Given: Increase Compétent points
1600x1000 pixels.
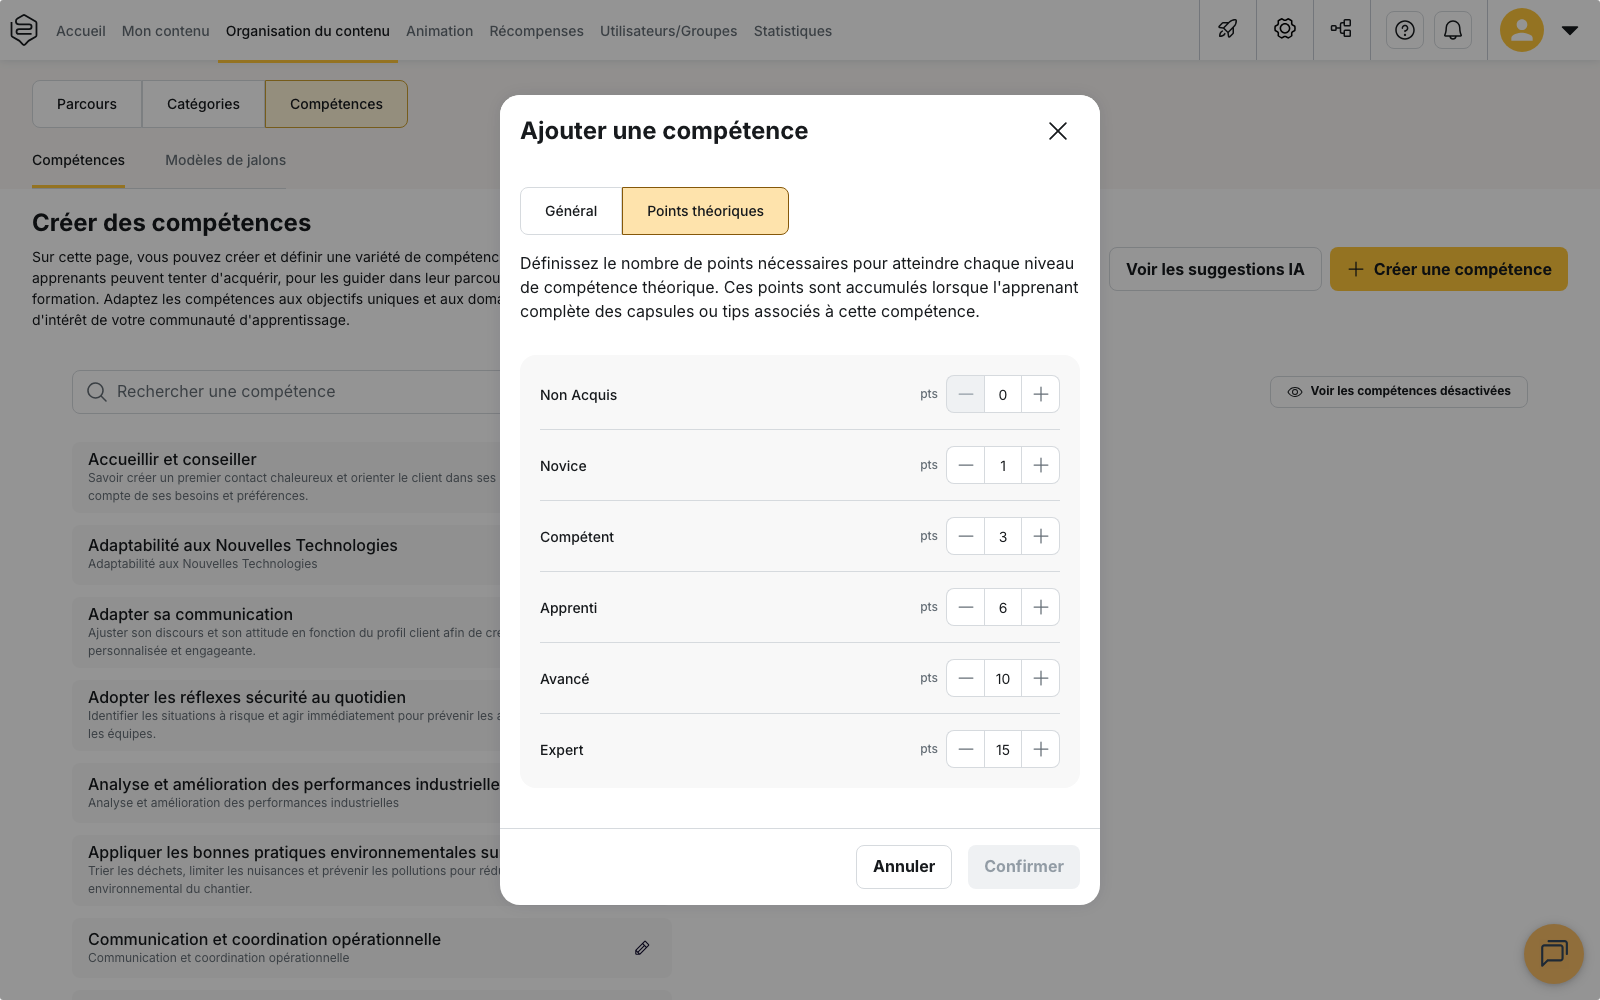Looking at the screenshot, I should pyautogui.click(x=1041, y=536).
